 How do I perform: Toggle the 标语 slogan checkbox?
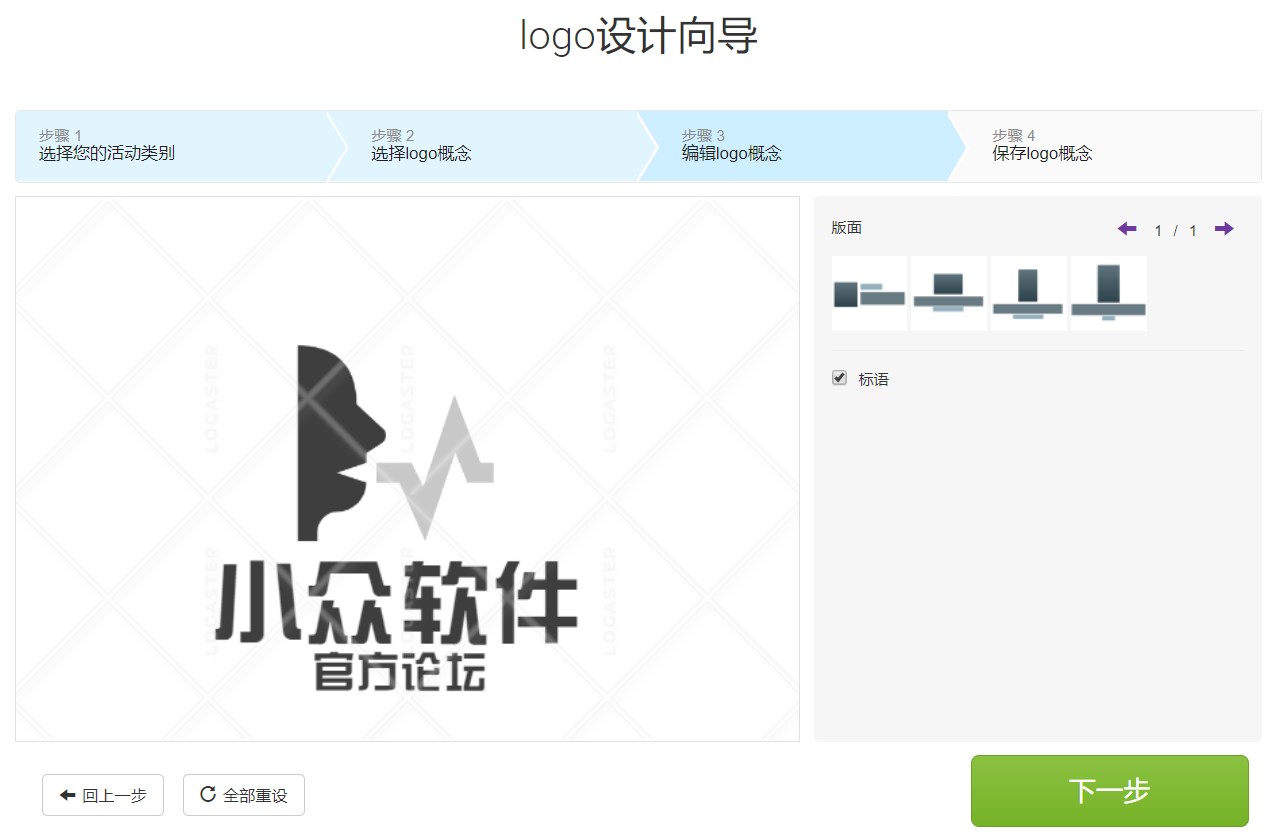(839, 378)
